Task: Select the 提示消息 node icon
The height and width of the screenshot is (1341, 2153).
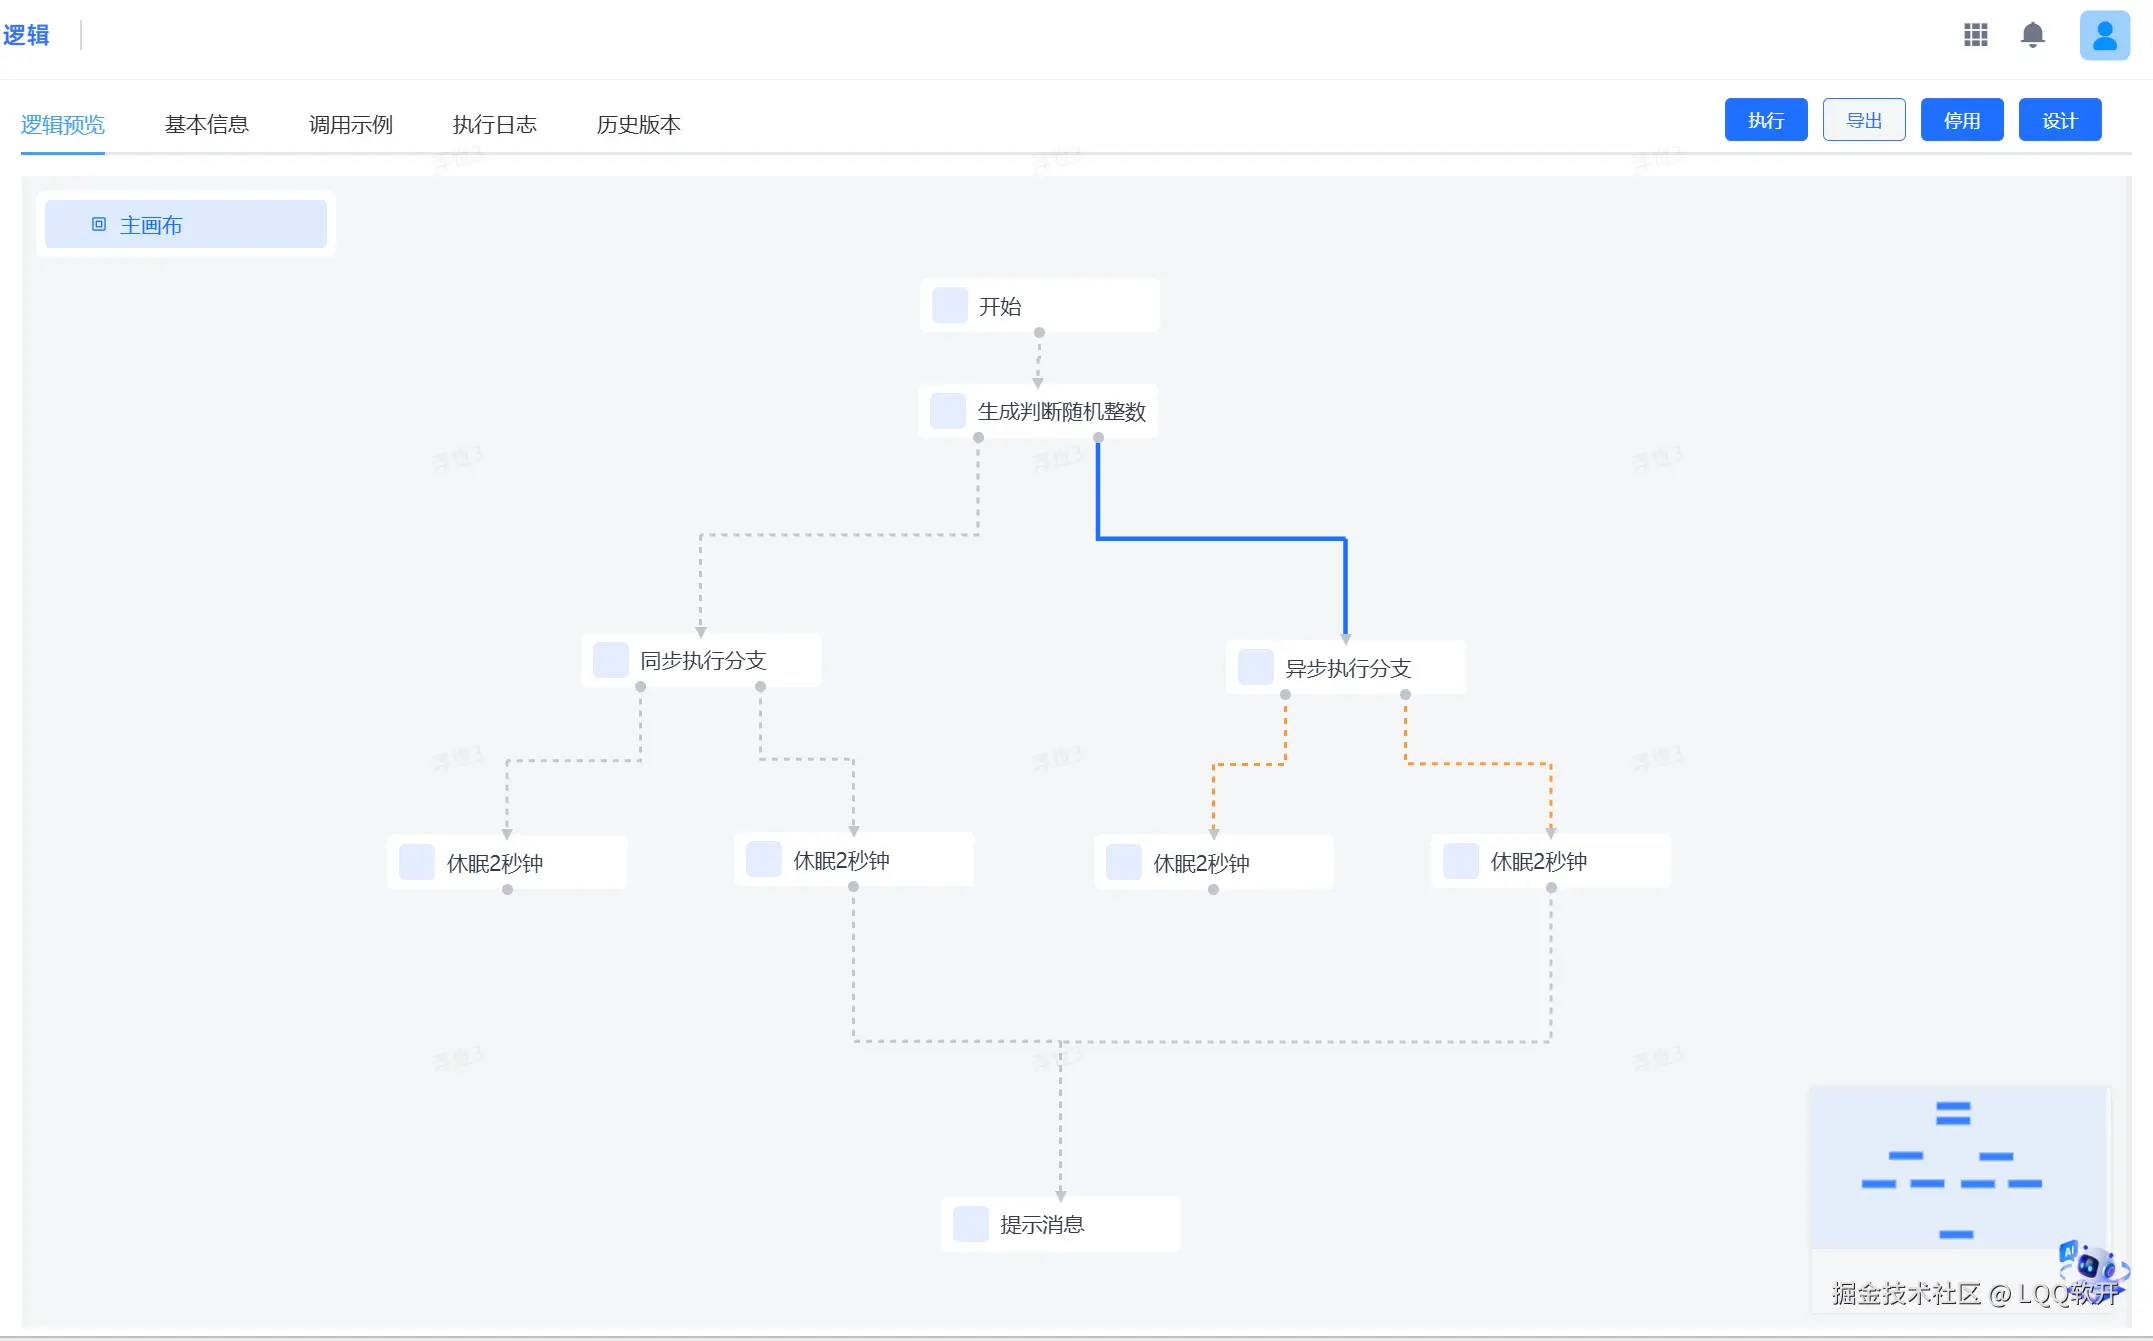Action: [970, 1224]
